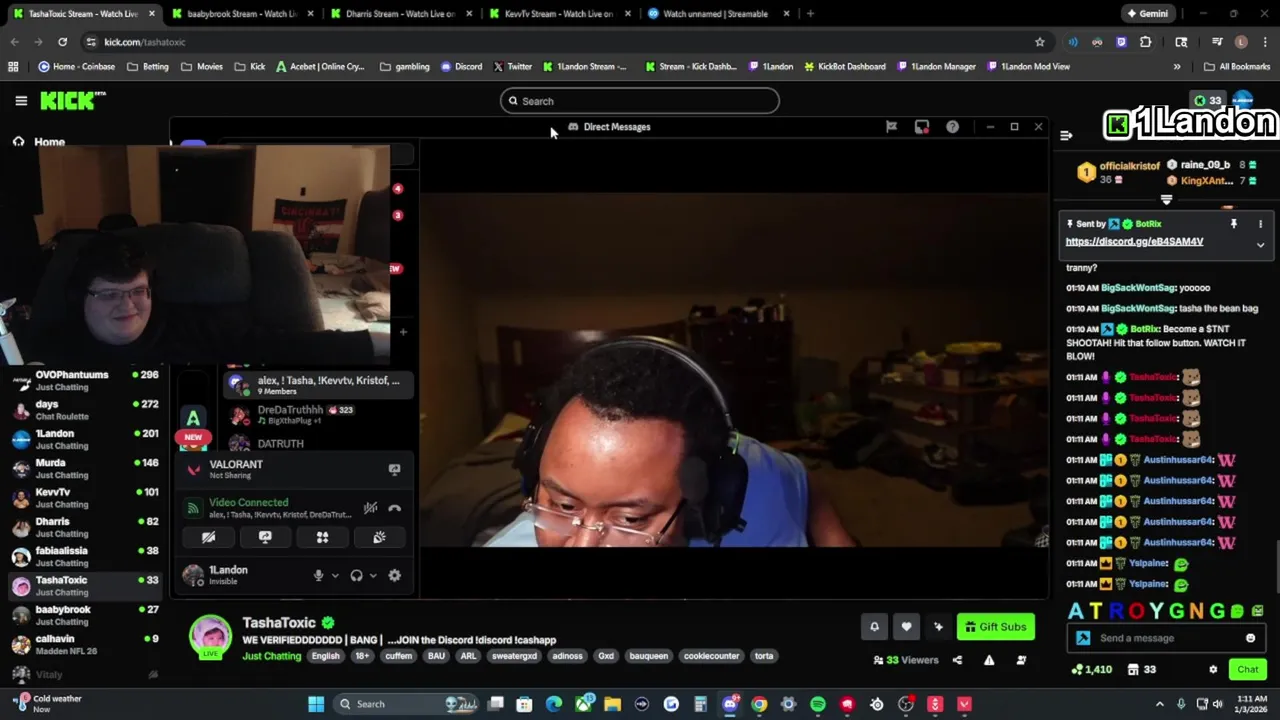Turn on camera in Discord voice panel

(208, 537)
